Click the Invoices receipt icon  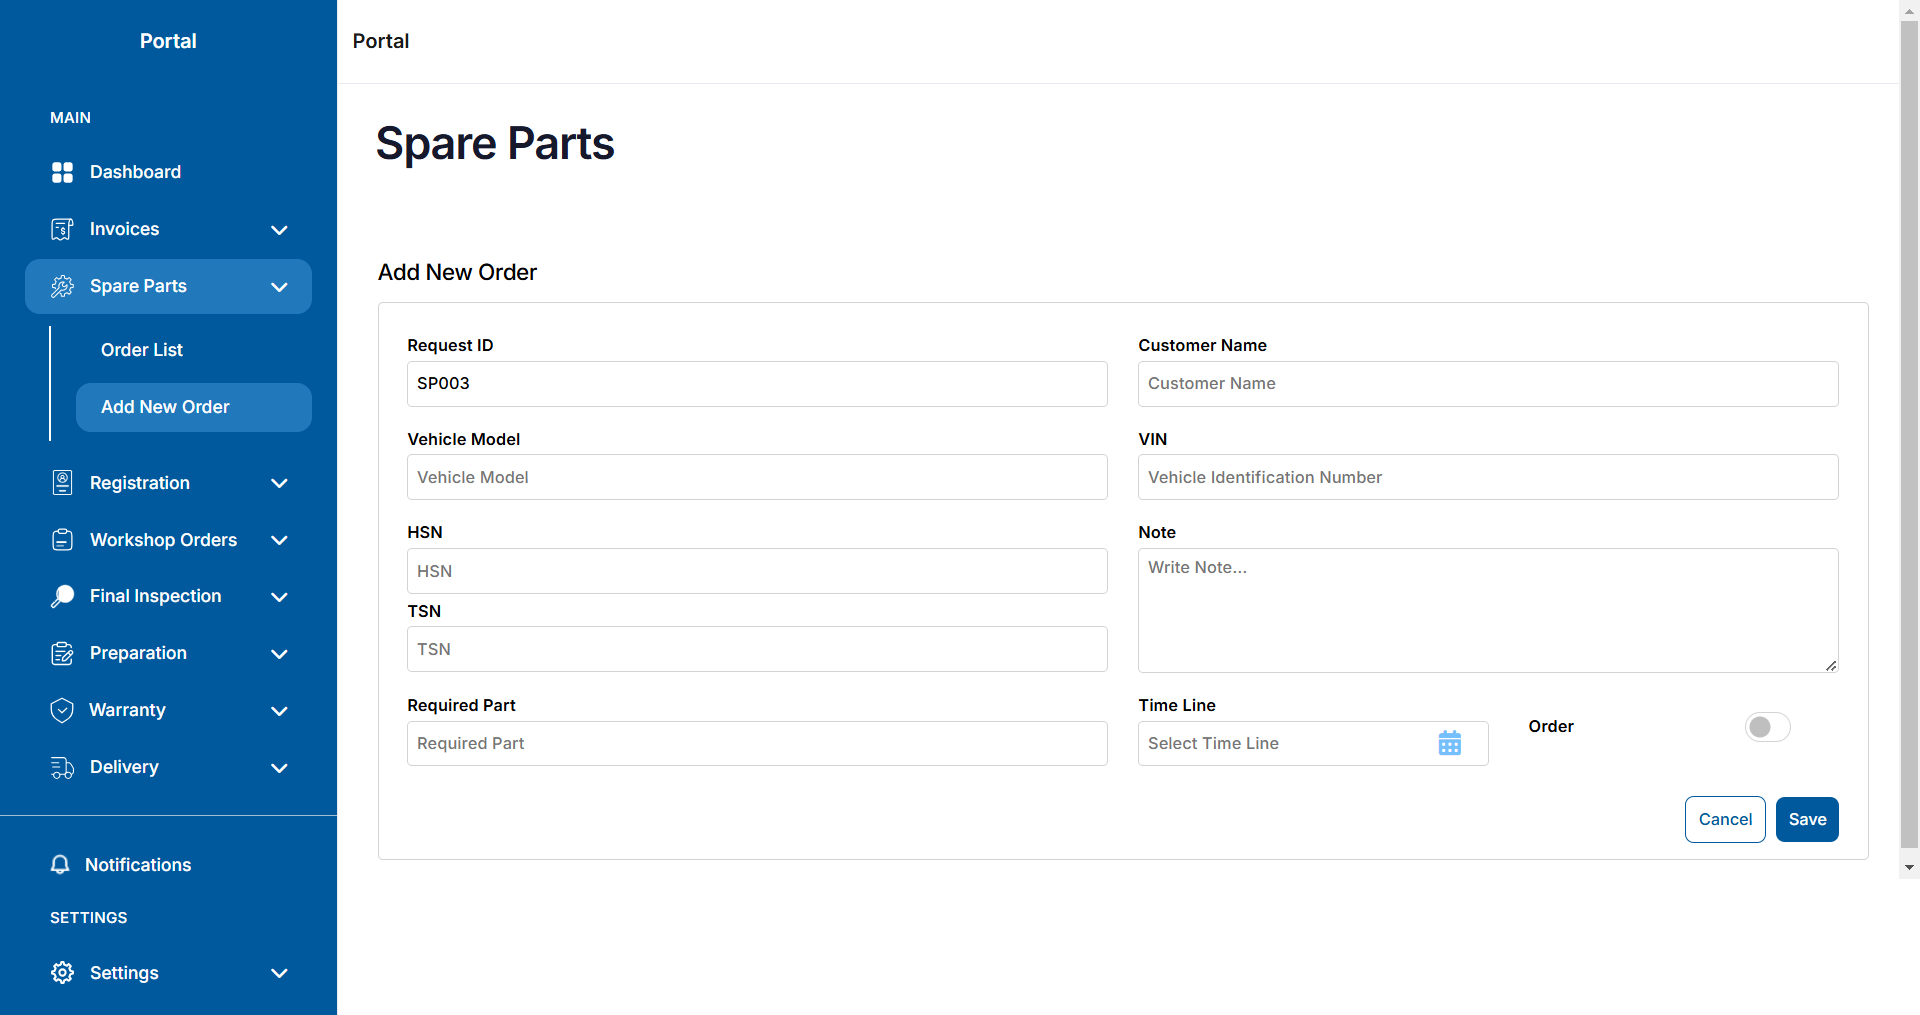62,229
